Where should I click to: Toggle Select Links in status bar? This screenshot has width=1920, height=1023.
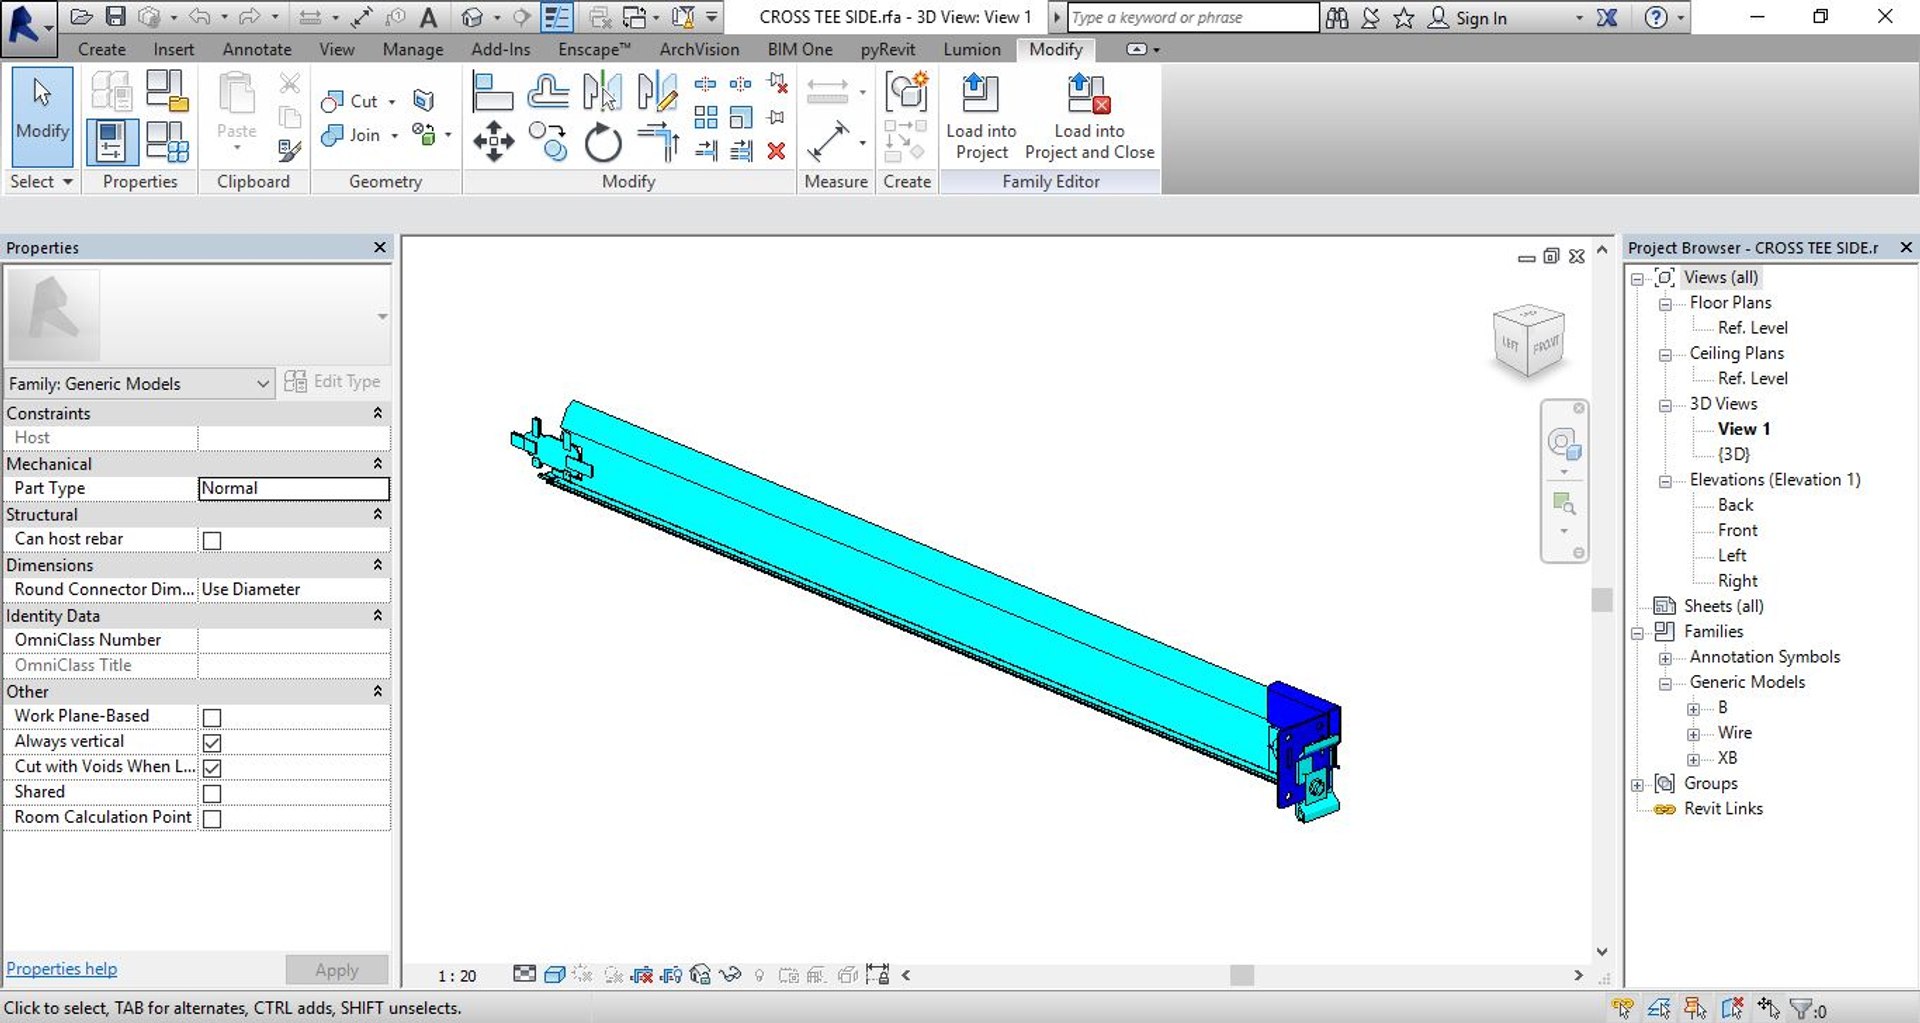[1623, 1008]
